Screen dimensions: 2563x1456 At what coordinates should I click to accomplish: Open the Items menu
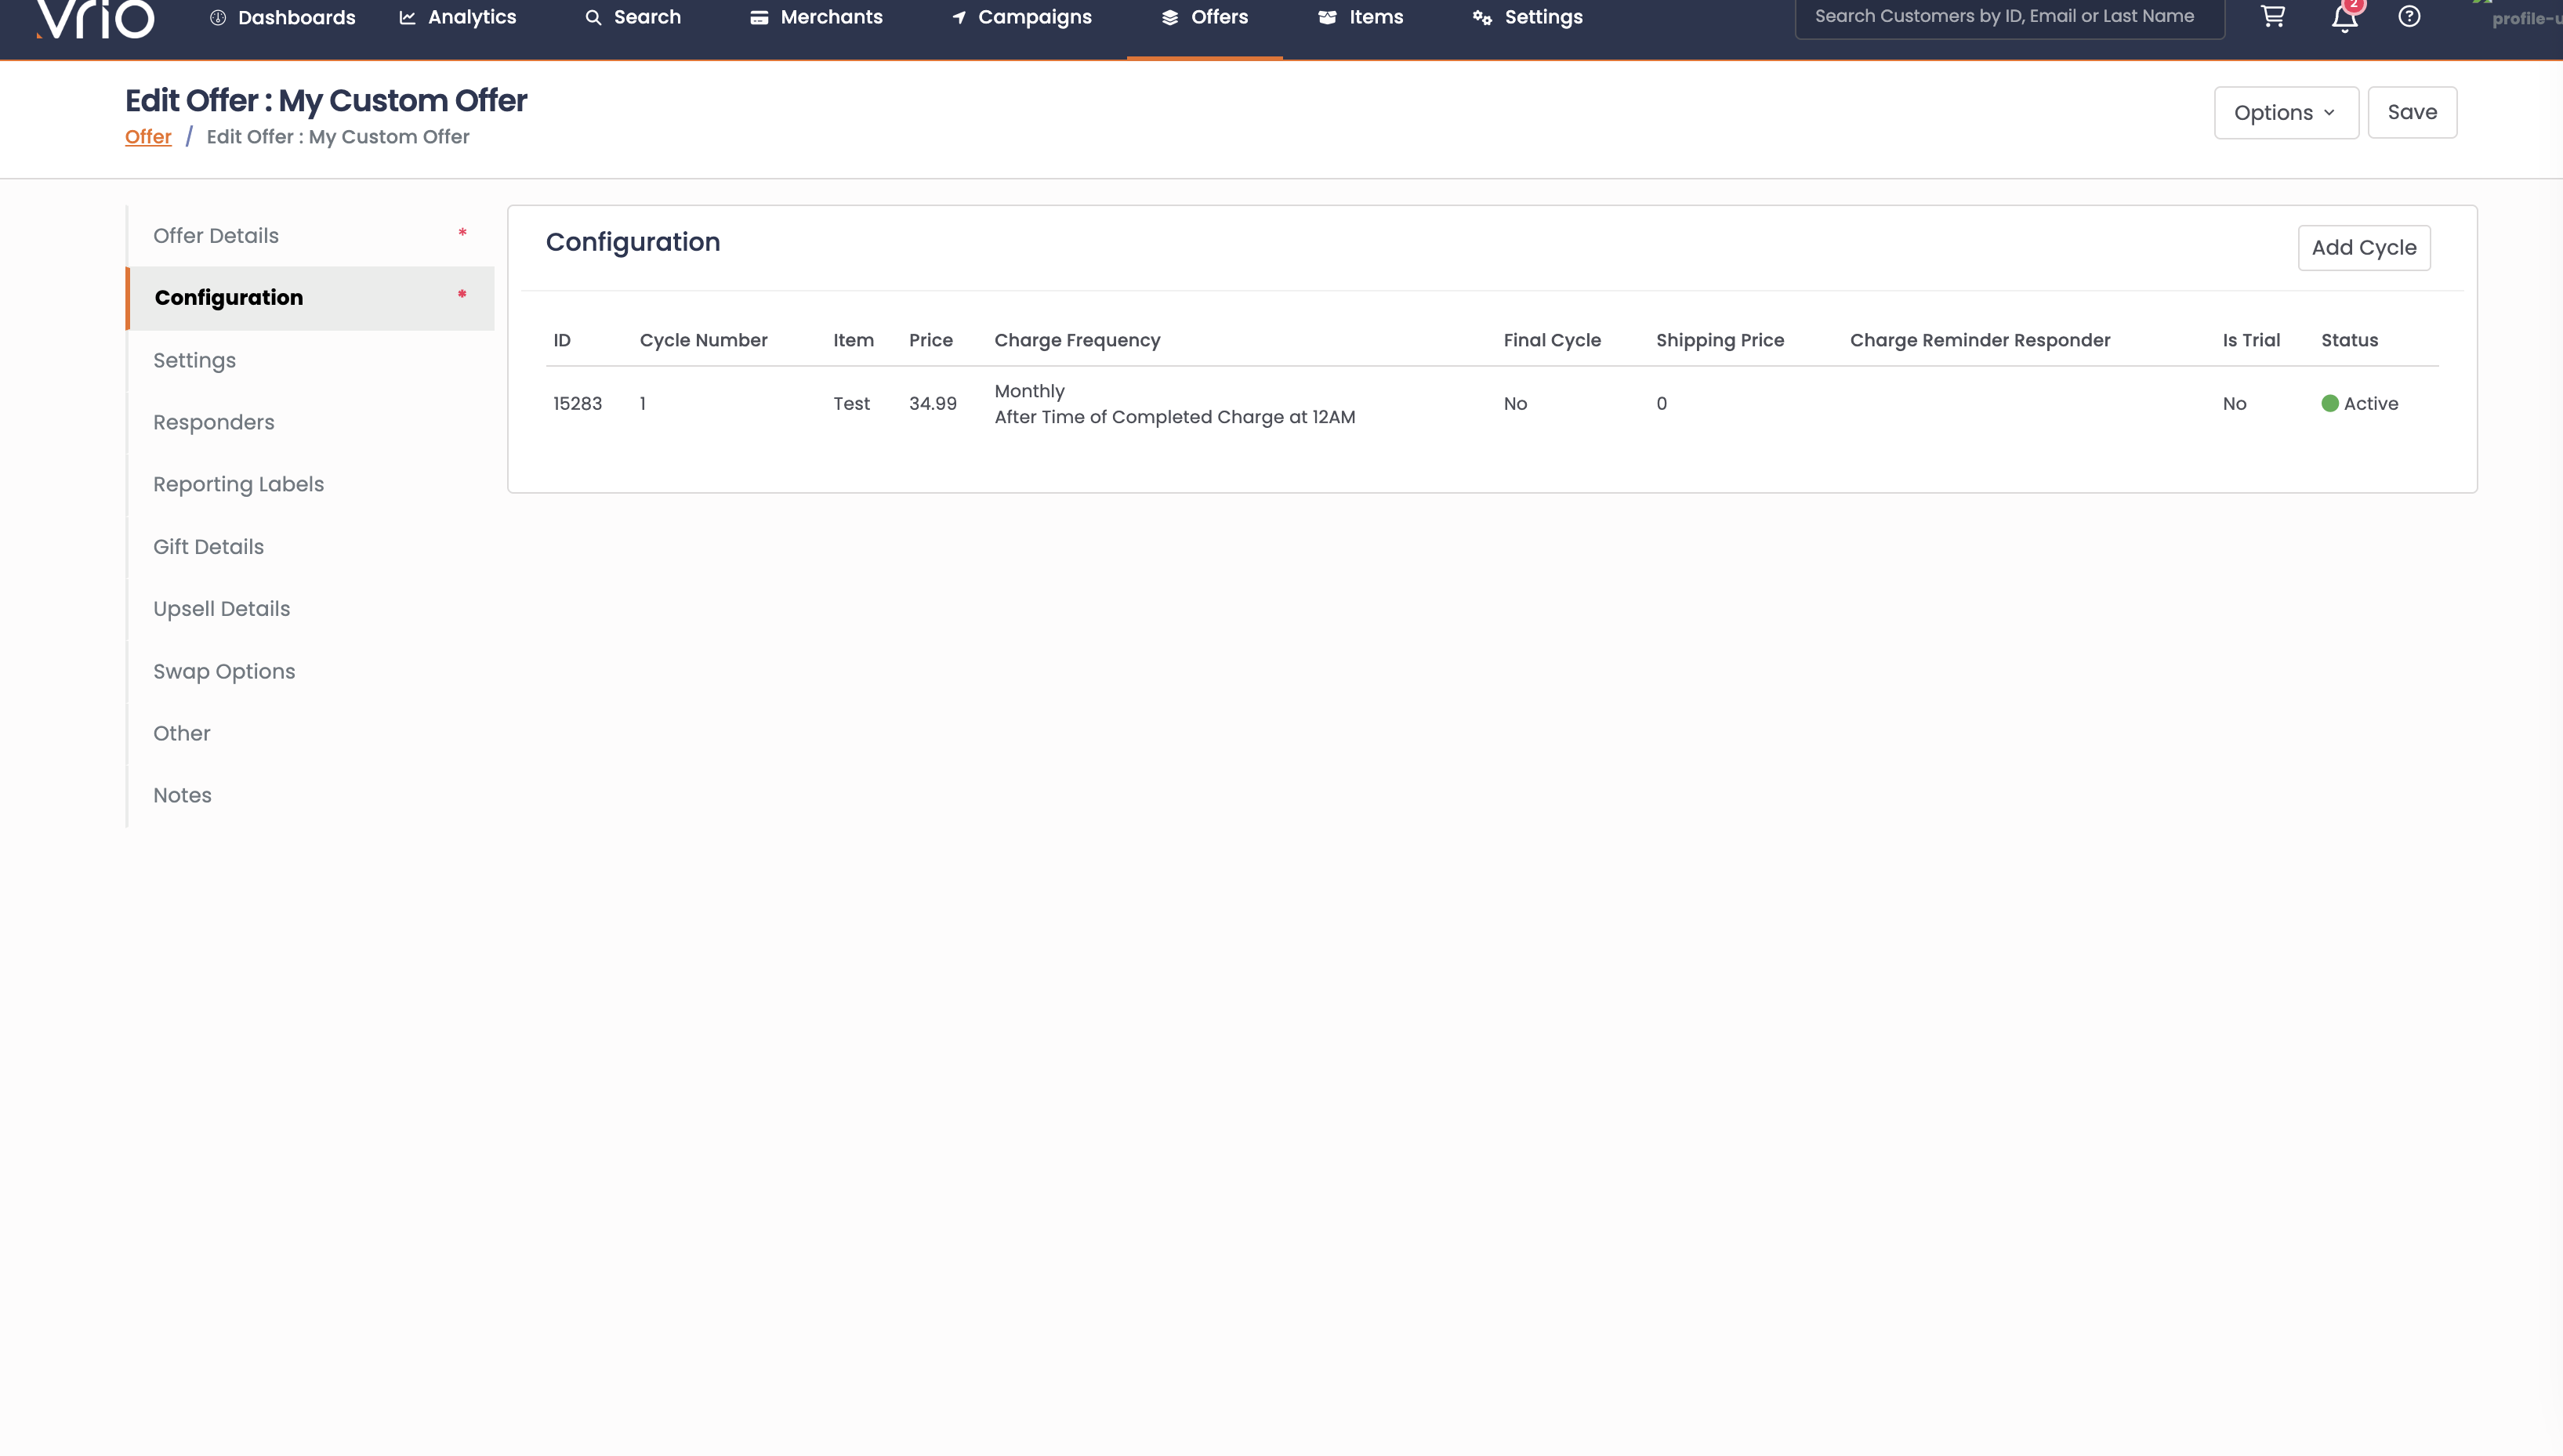[x=1360, y=17]
